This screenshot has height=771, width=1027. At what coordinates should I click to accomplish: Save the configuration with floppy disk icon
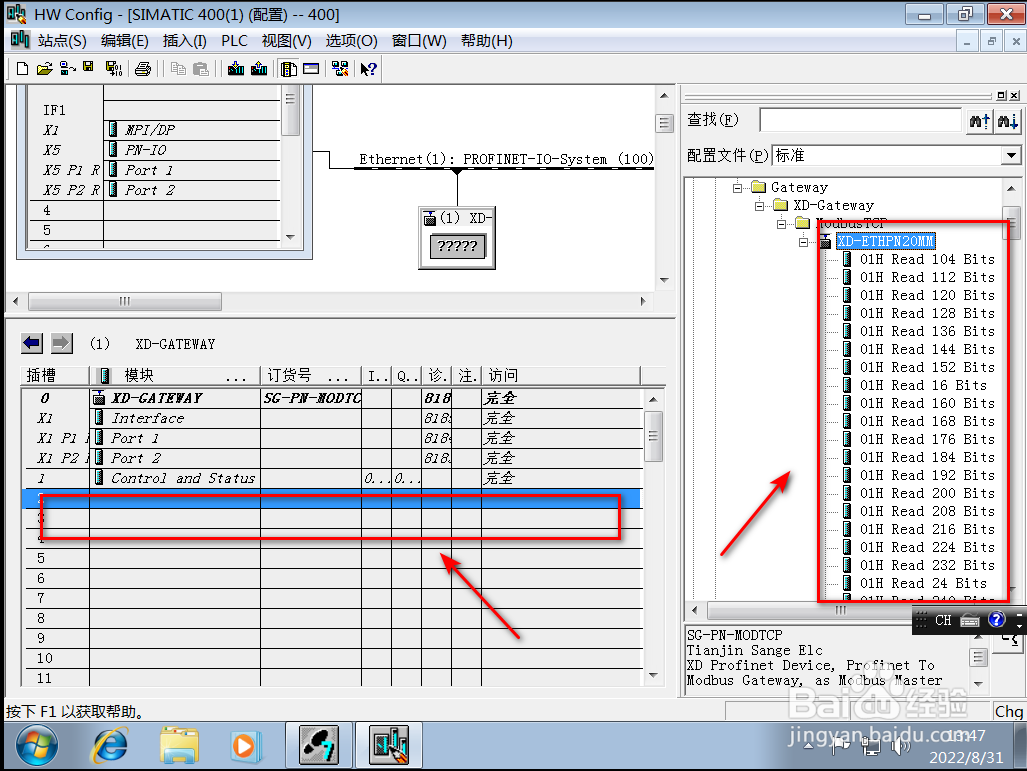pyautogui.click(x=88, y=67)
